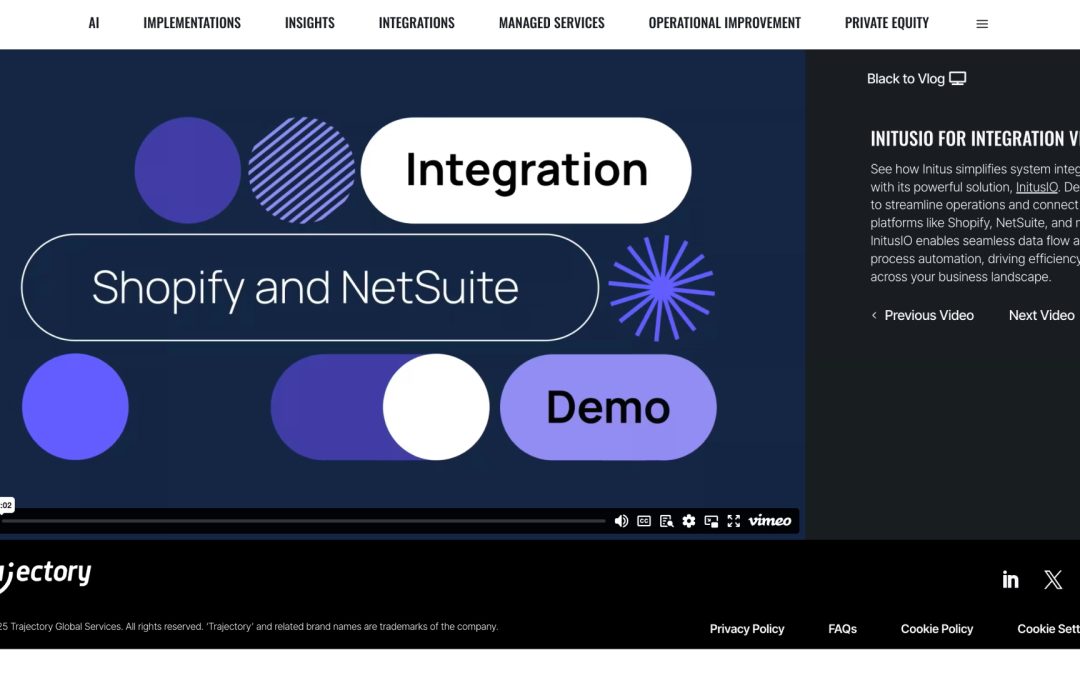Click the InitusIO link in description
This screenshot has width=1080, height=675.
point(1036,187)
